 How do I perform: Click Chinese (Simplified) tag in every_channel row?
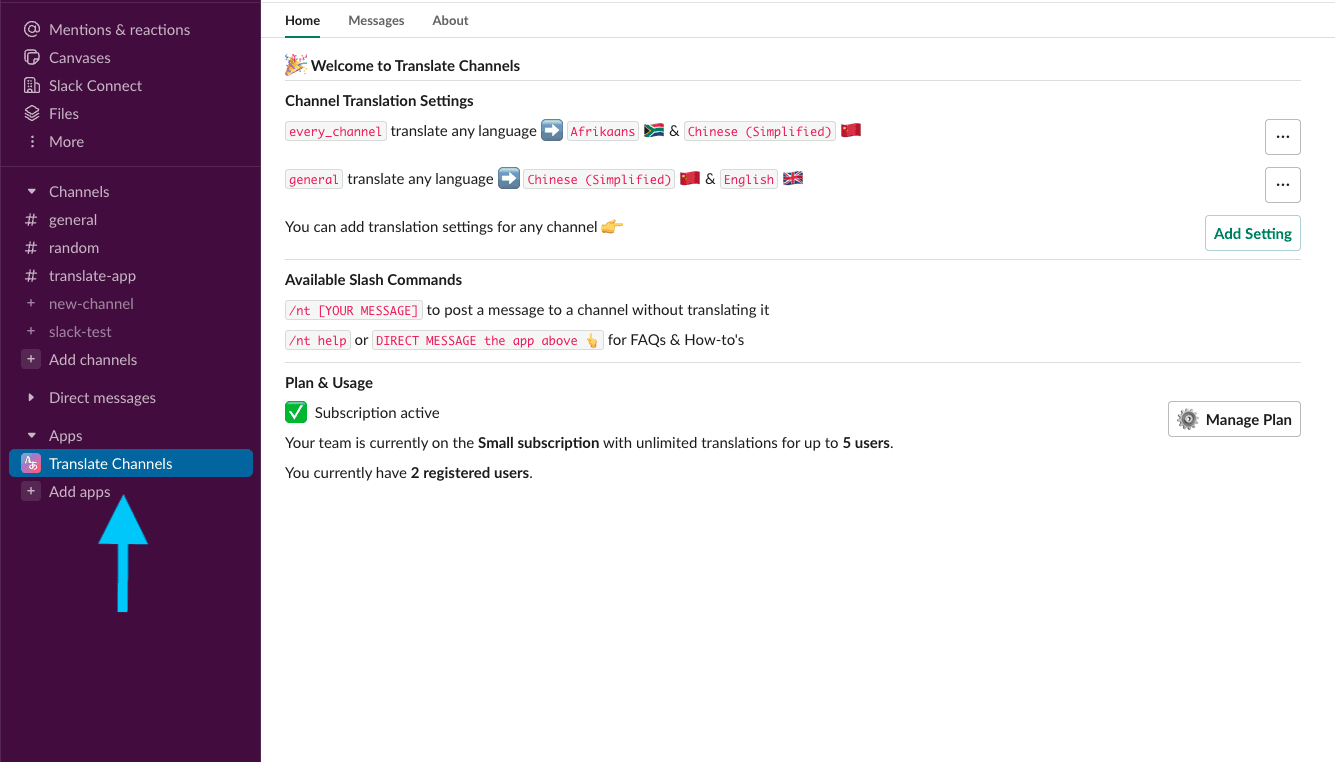(x=760, y=131)
